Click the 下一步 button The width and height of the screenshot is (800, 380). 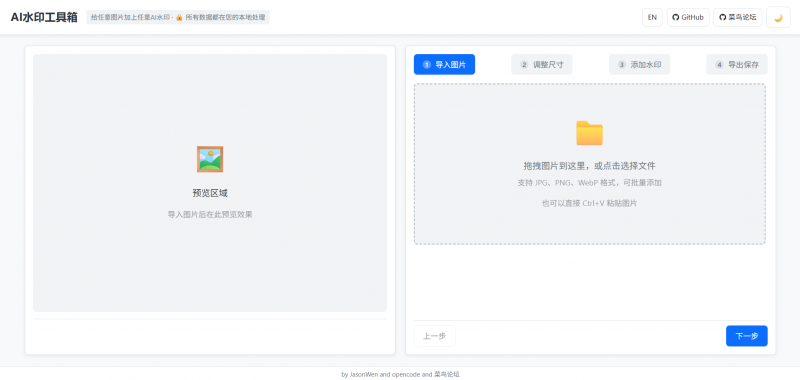746,336
